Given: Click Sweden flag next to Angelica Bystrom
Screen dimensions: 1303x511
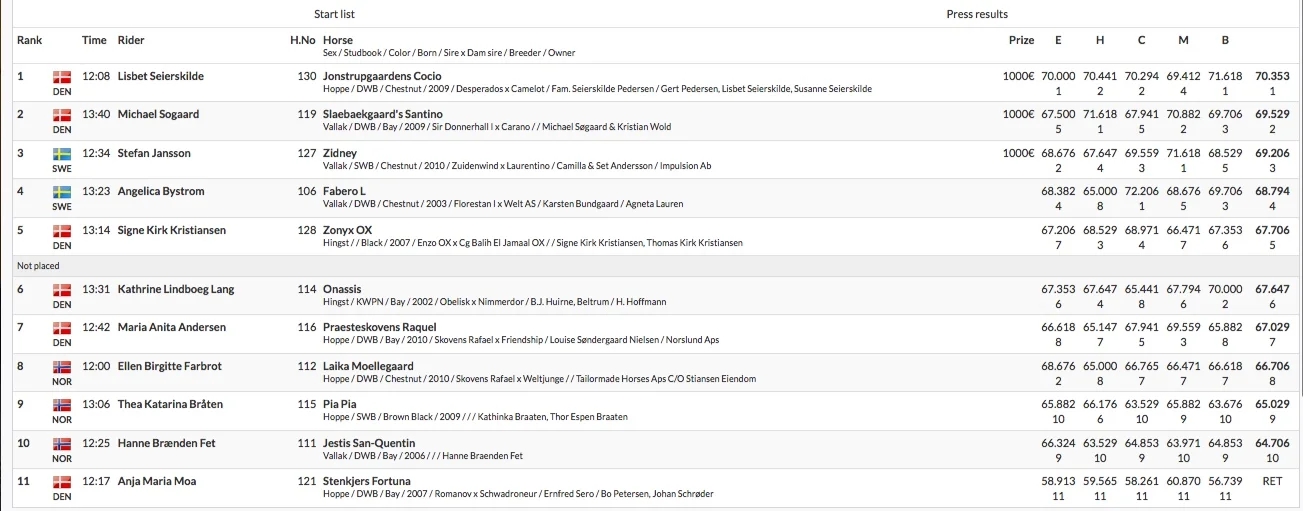Looking at the screenshot, I should (62, 192).
